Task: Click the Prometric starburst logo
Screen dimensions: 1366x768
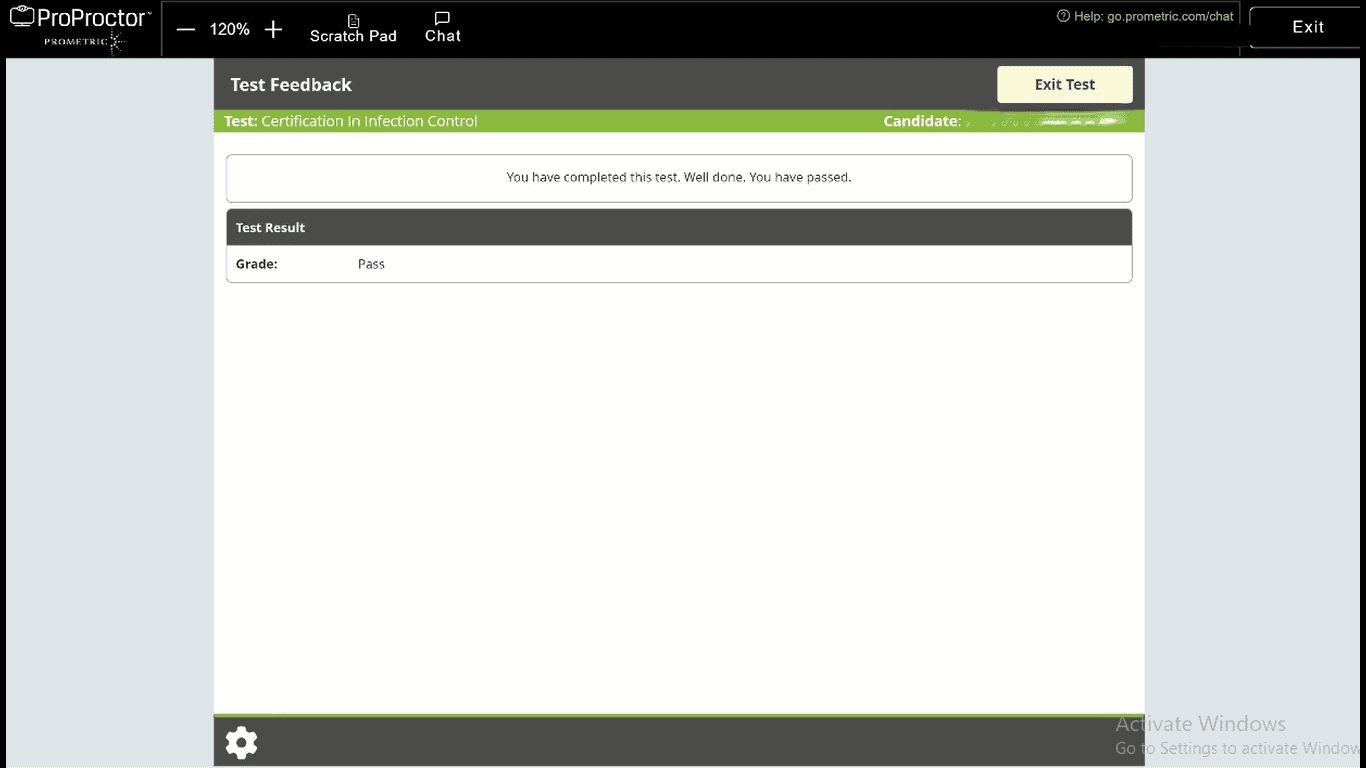Action: (x=116, y=41)
